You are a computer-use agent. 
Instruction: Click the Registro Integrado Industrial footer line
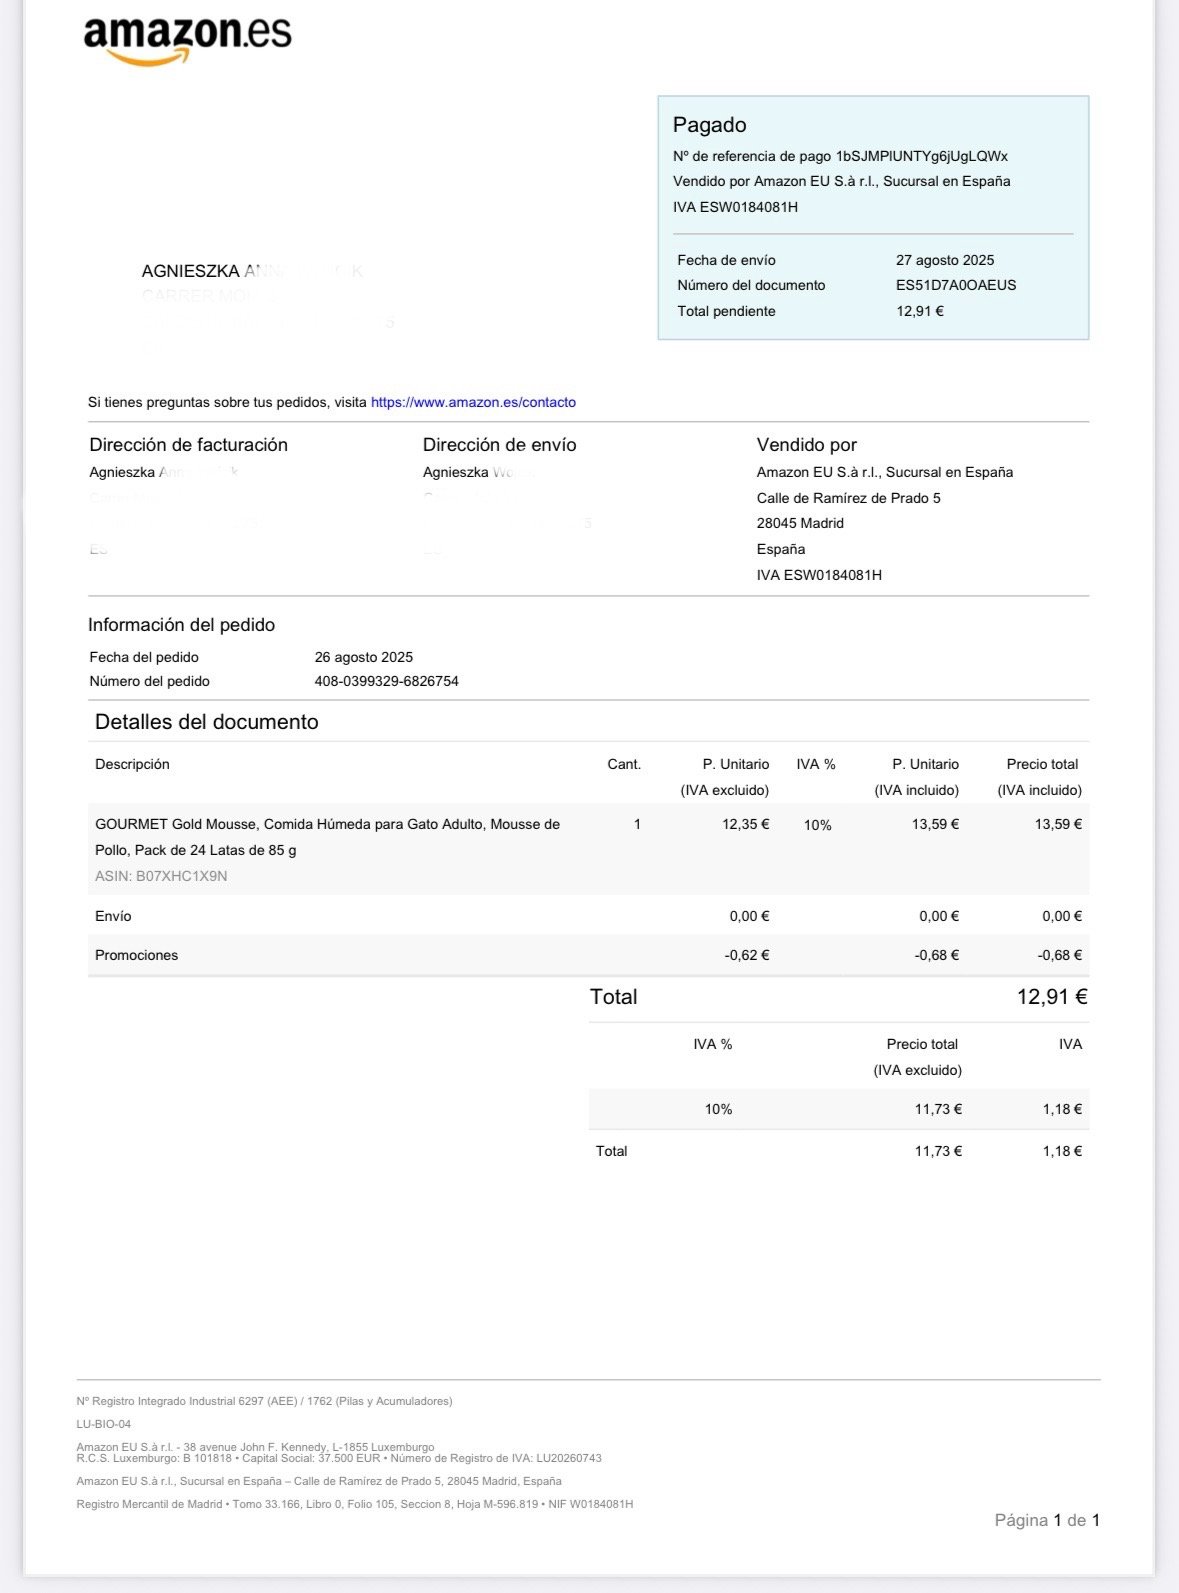tap(264, 1401)
